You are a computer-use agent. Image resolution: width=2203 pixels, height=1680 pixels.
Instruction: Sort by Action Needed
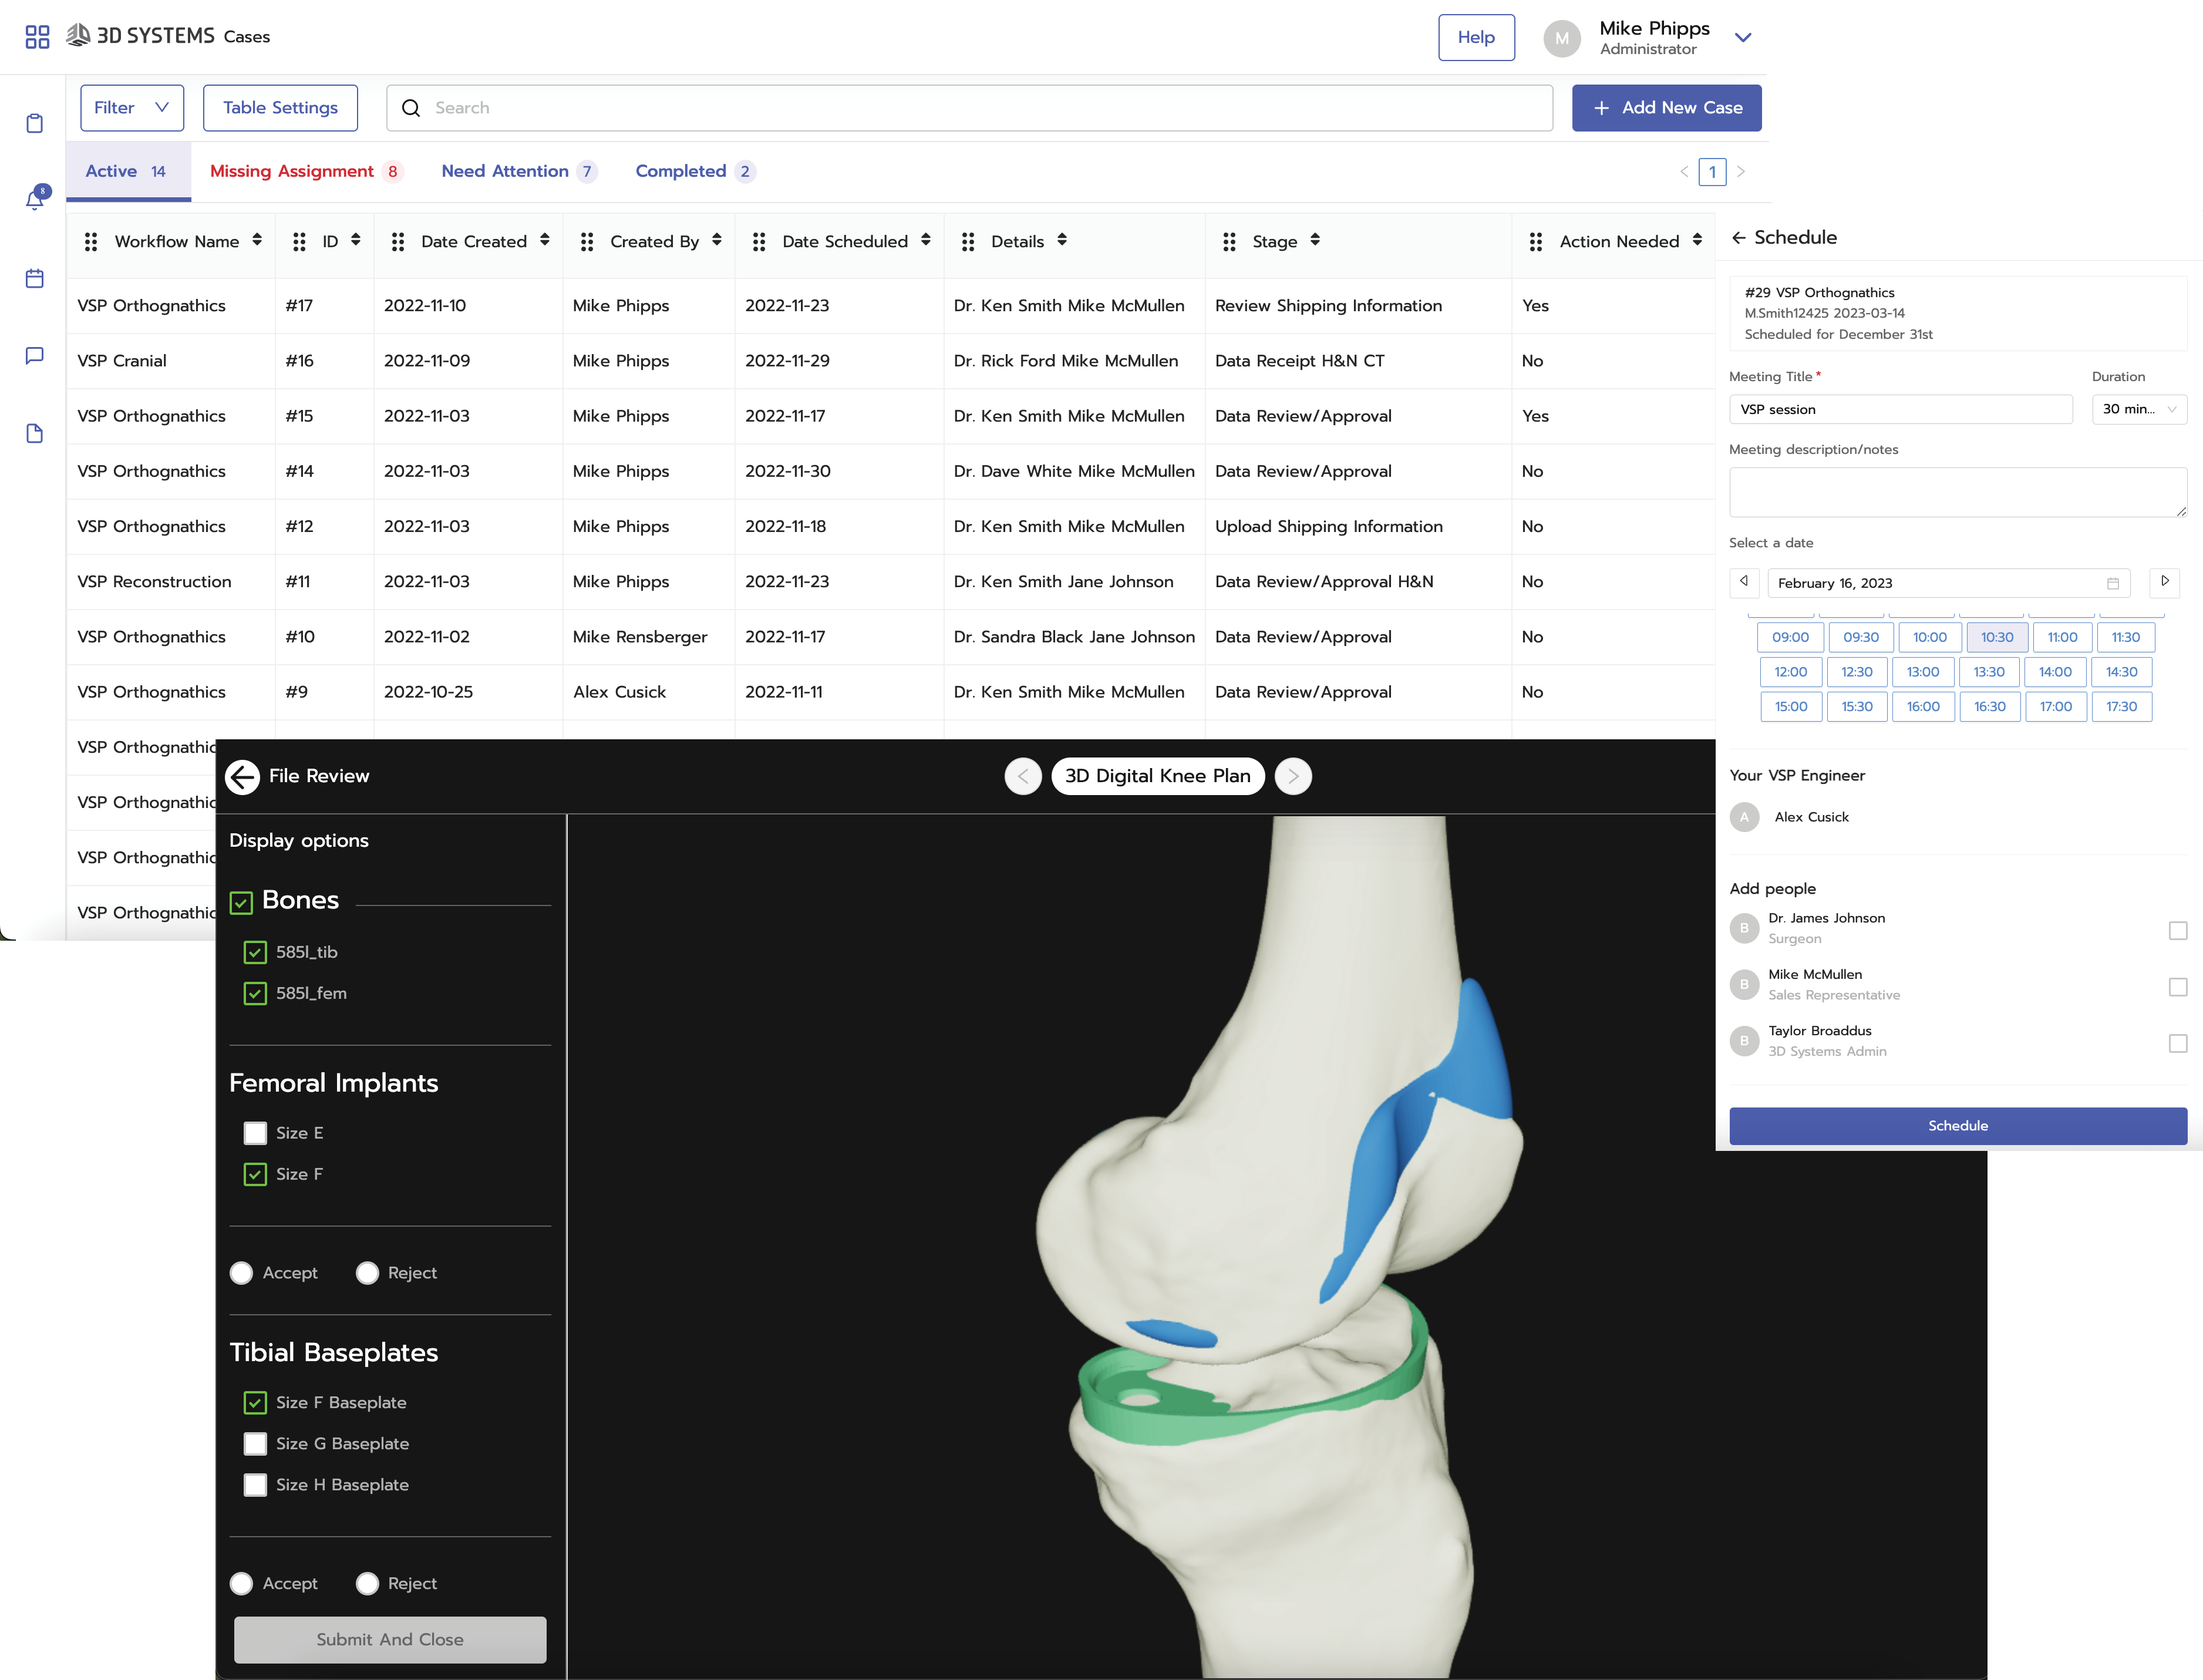(x=1696, y=240)
